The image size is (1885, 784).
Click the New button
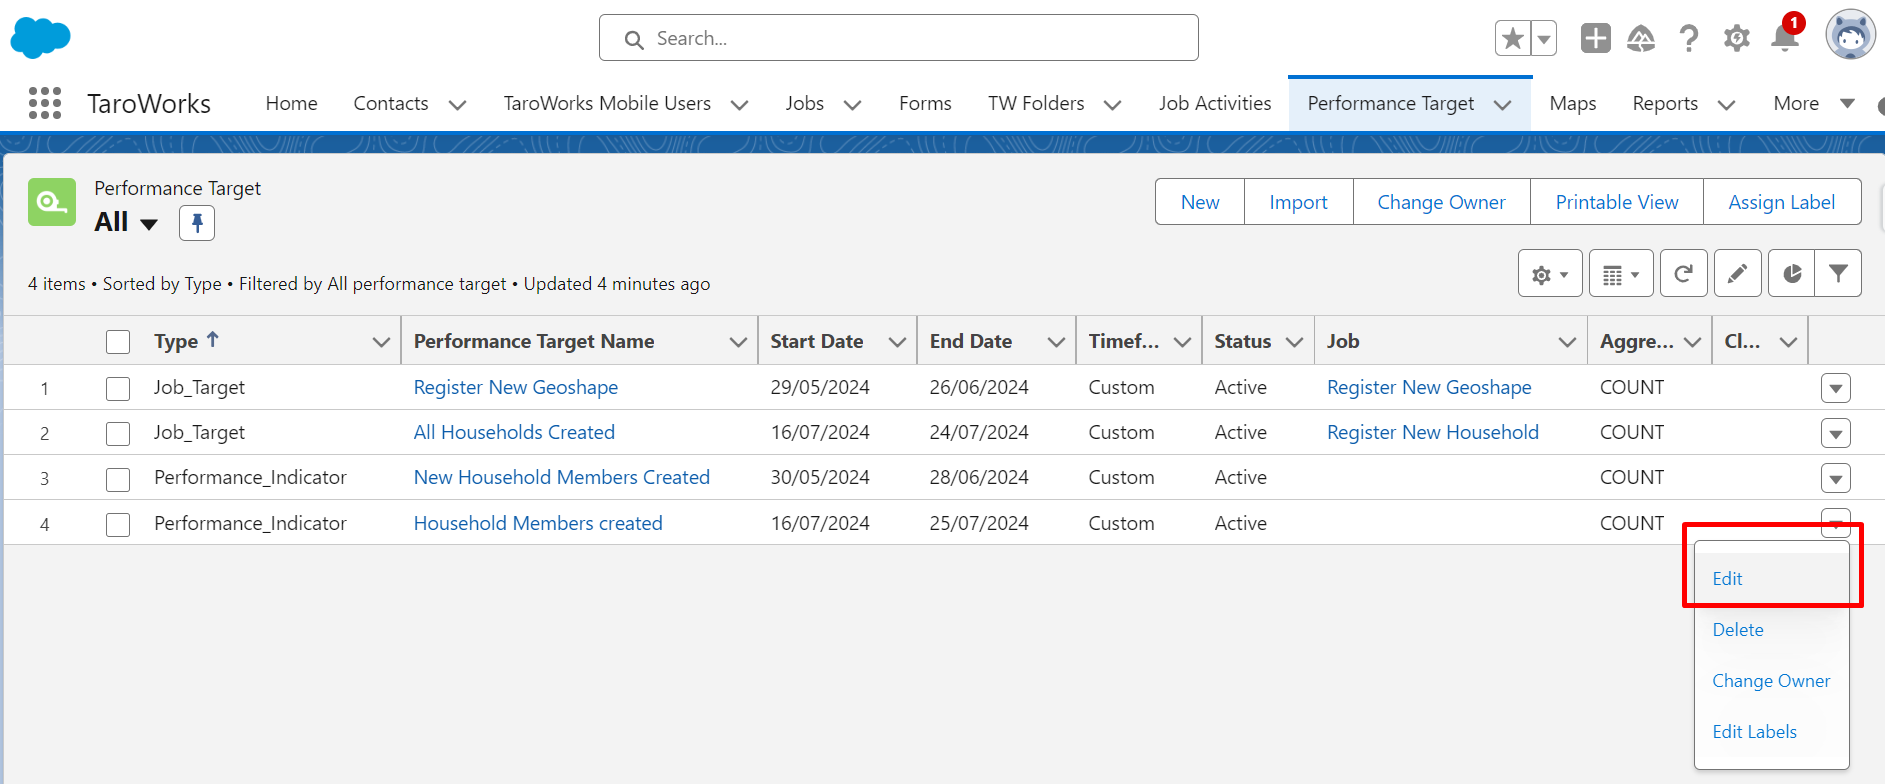pyautogui.click(x=1199, y=202)
